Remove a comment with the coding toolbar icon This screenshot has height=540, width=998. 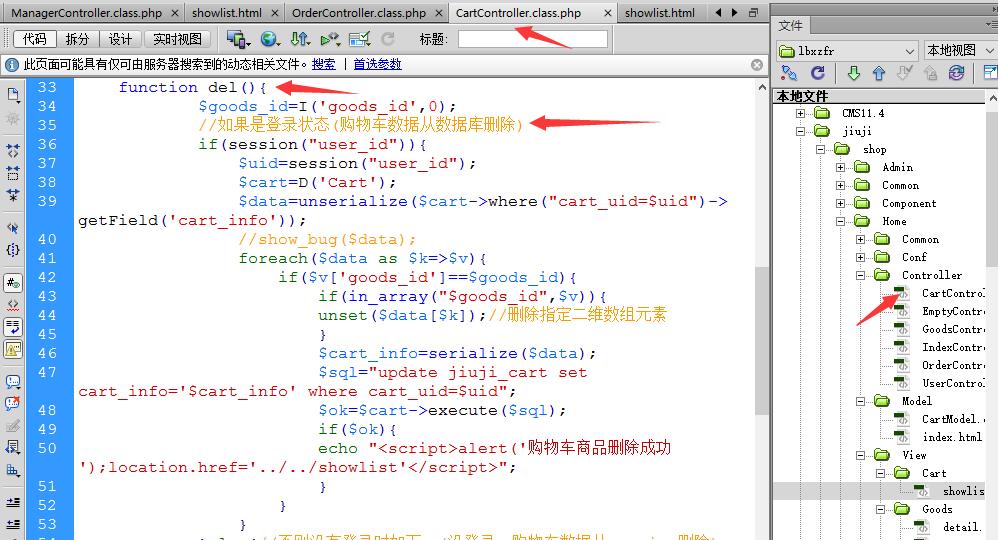[x=13, y=403]
